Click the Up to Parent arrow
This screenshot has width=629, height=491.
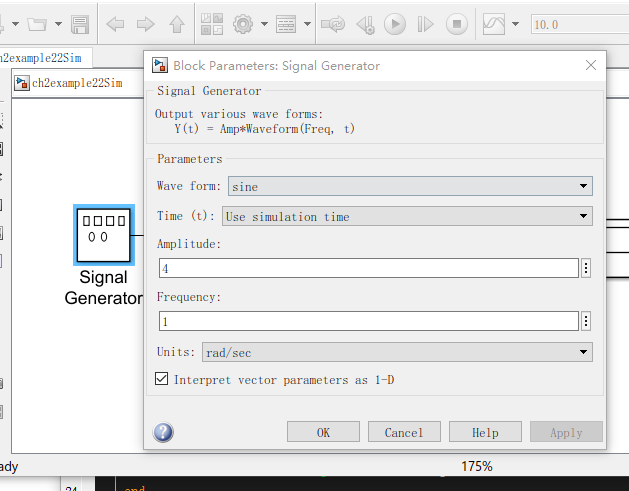pyautogui.click(x=177, y=24)
